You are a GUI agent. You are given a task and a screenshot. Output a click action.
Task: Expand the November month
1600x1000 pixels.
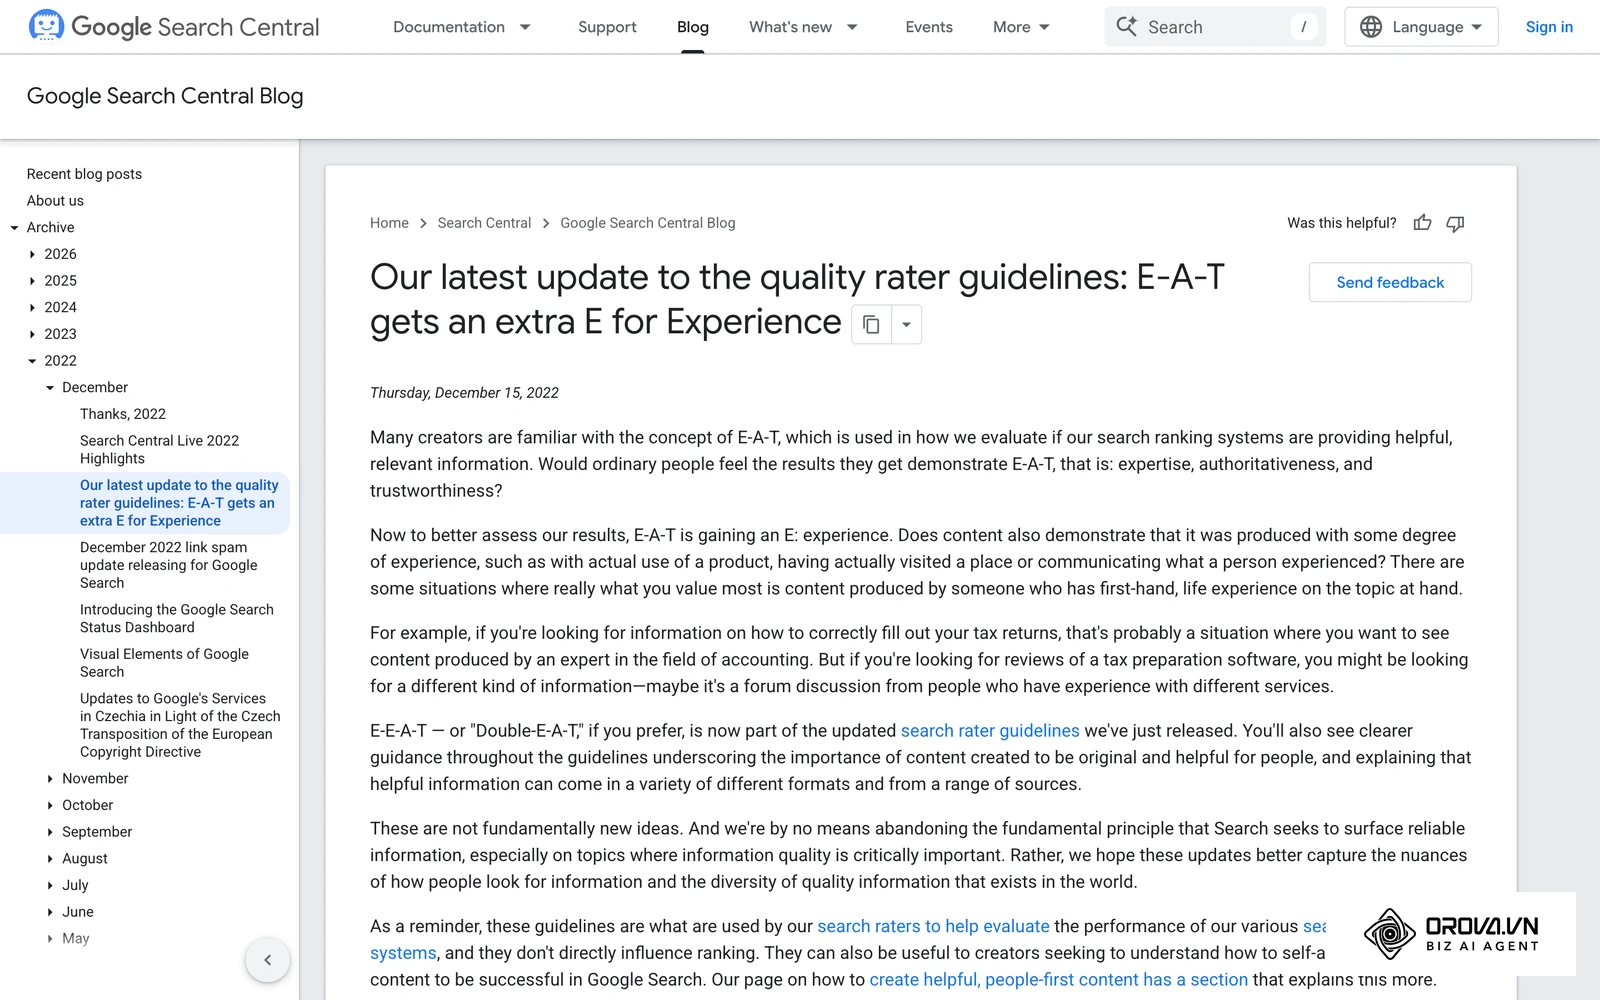(51, 779)
